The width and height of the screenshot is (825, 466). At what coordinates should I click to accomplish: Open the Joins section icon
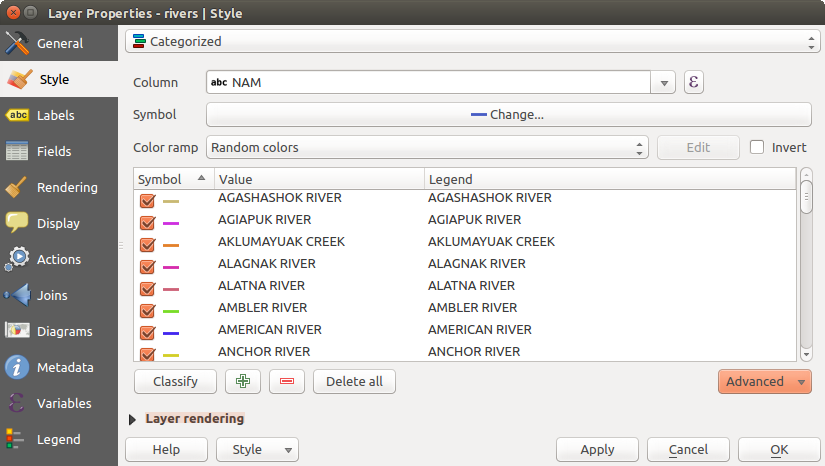(17, 295)
